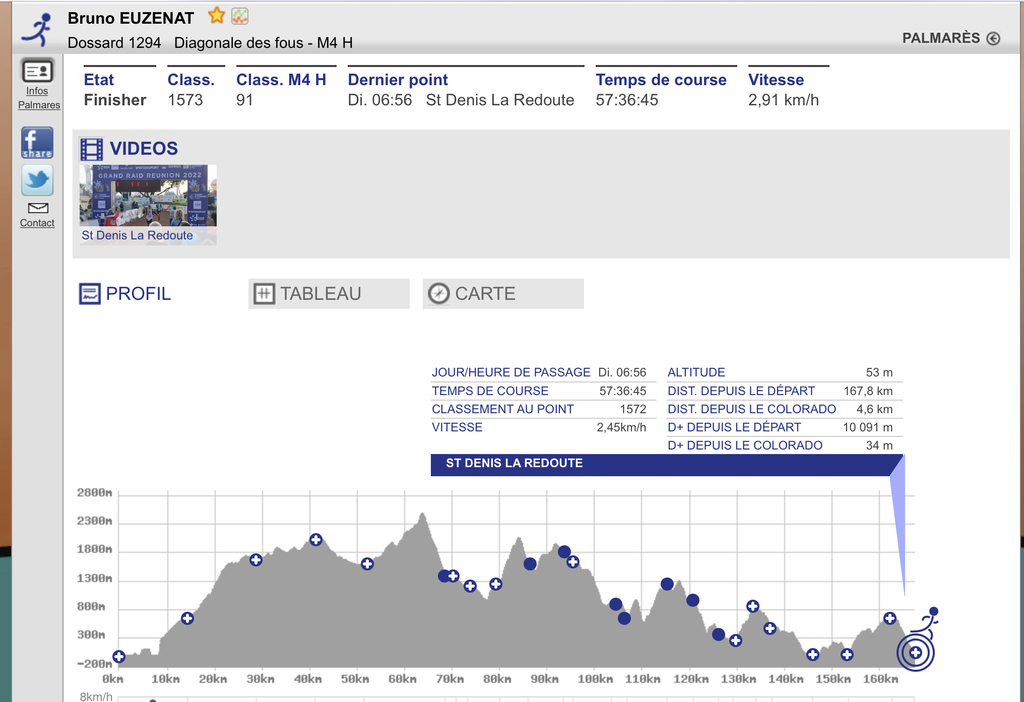Click the running man logo icon
Image resolution: width=1024 pixels, height=702 pixels.
point(37,29)
